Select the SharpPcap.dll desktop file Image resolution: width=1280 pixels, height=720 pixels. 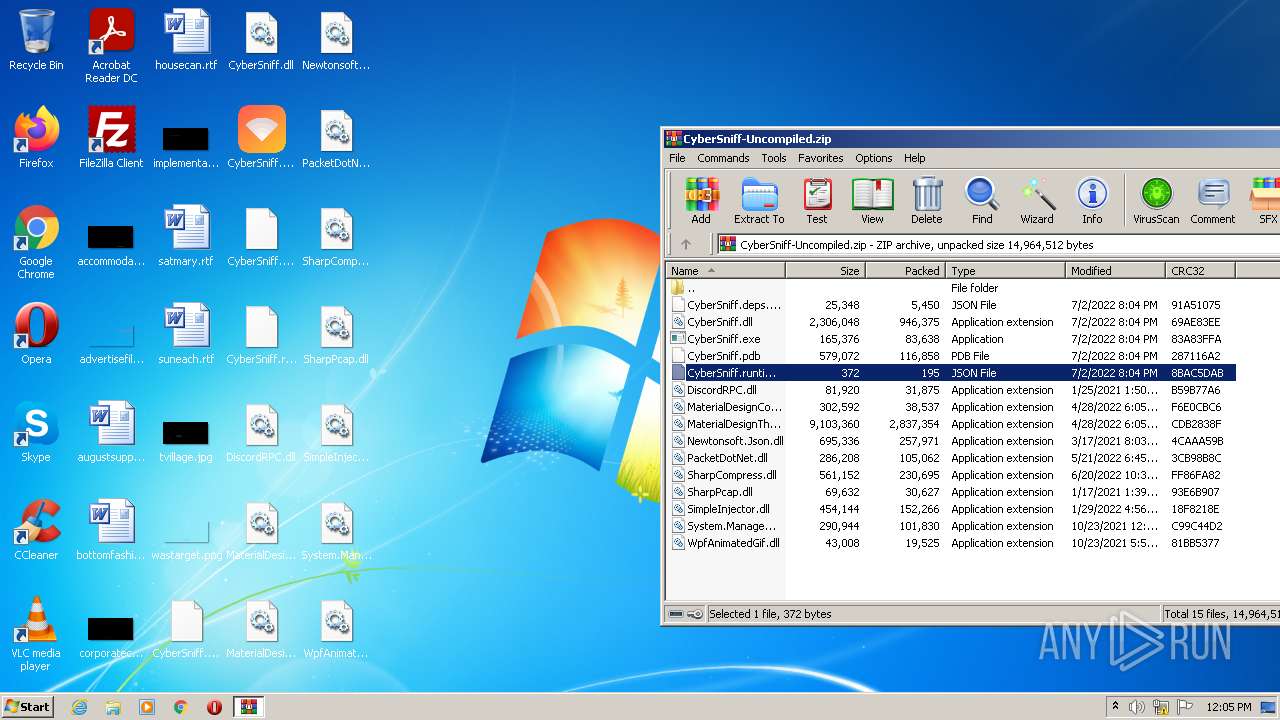[336, 334]
